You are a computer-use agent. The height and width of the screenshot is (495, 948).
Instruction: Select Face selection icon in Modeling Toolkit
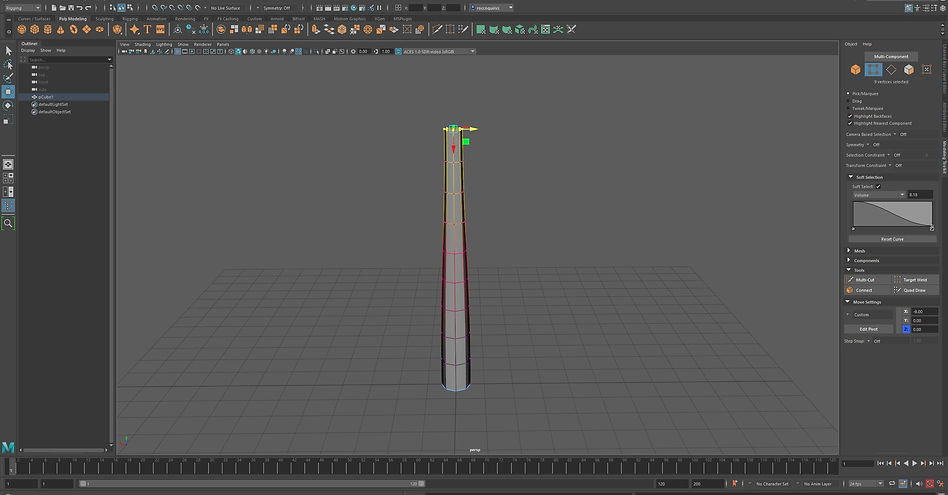[909, 70]
